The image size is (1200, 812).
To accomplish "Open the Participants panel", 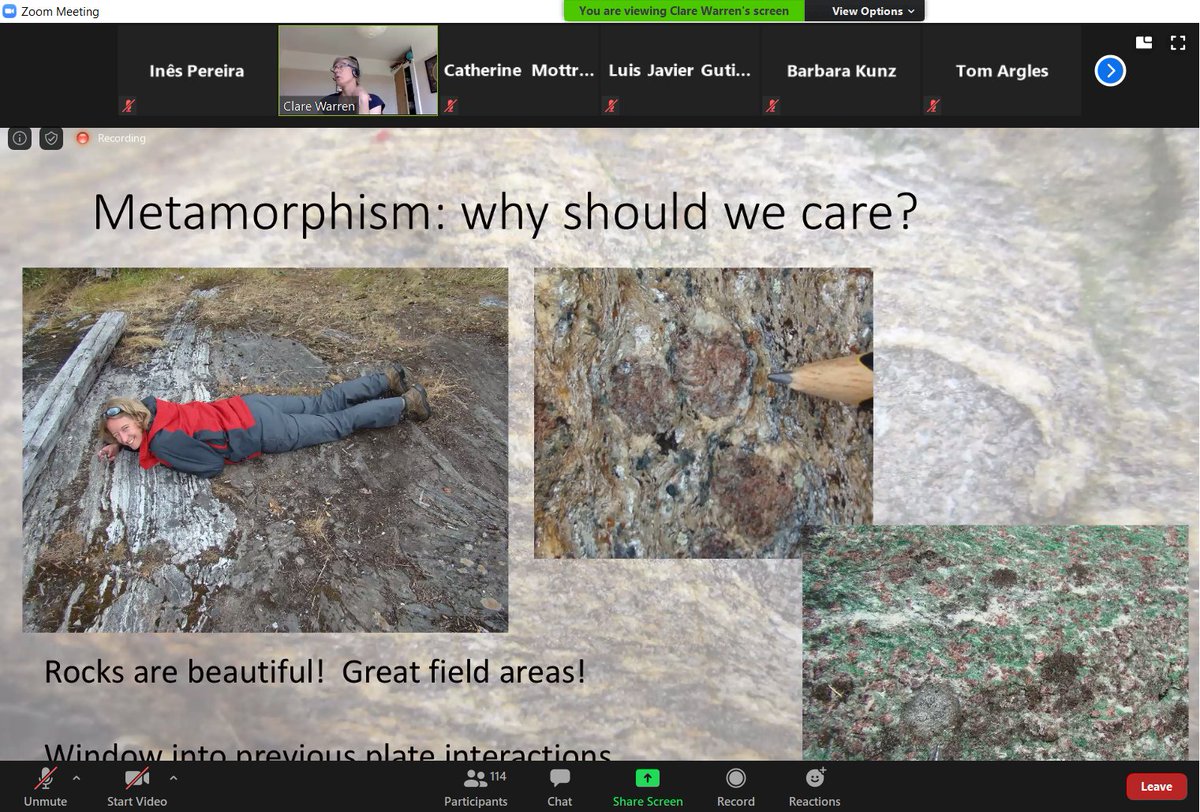I will pos(476,785).
